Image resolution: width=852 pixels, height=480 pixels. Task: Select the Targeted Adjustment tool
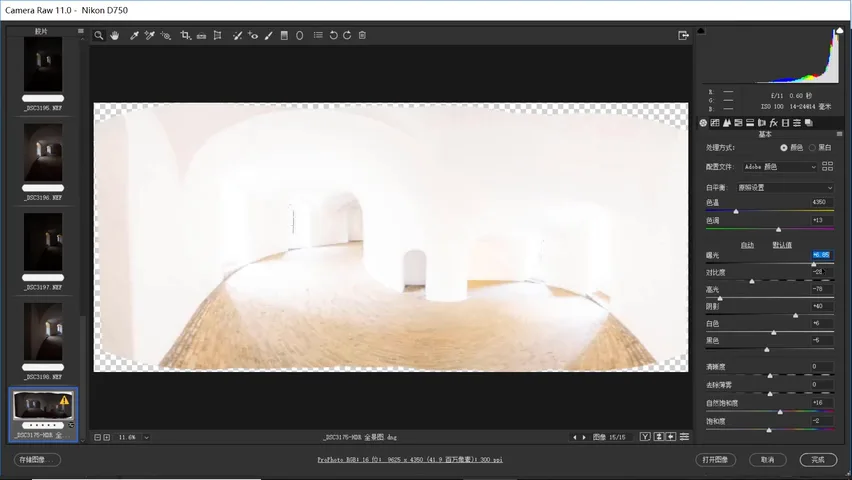(166, 35)
